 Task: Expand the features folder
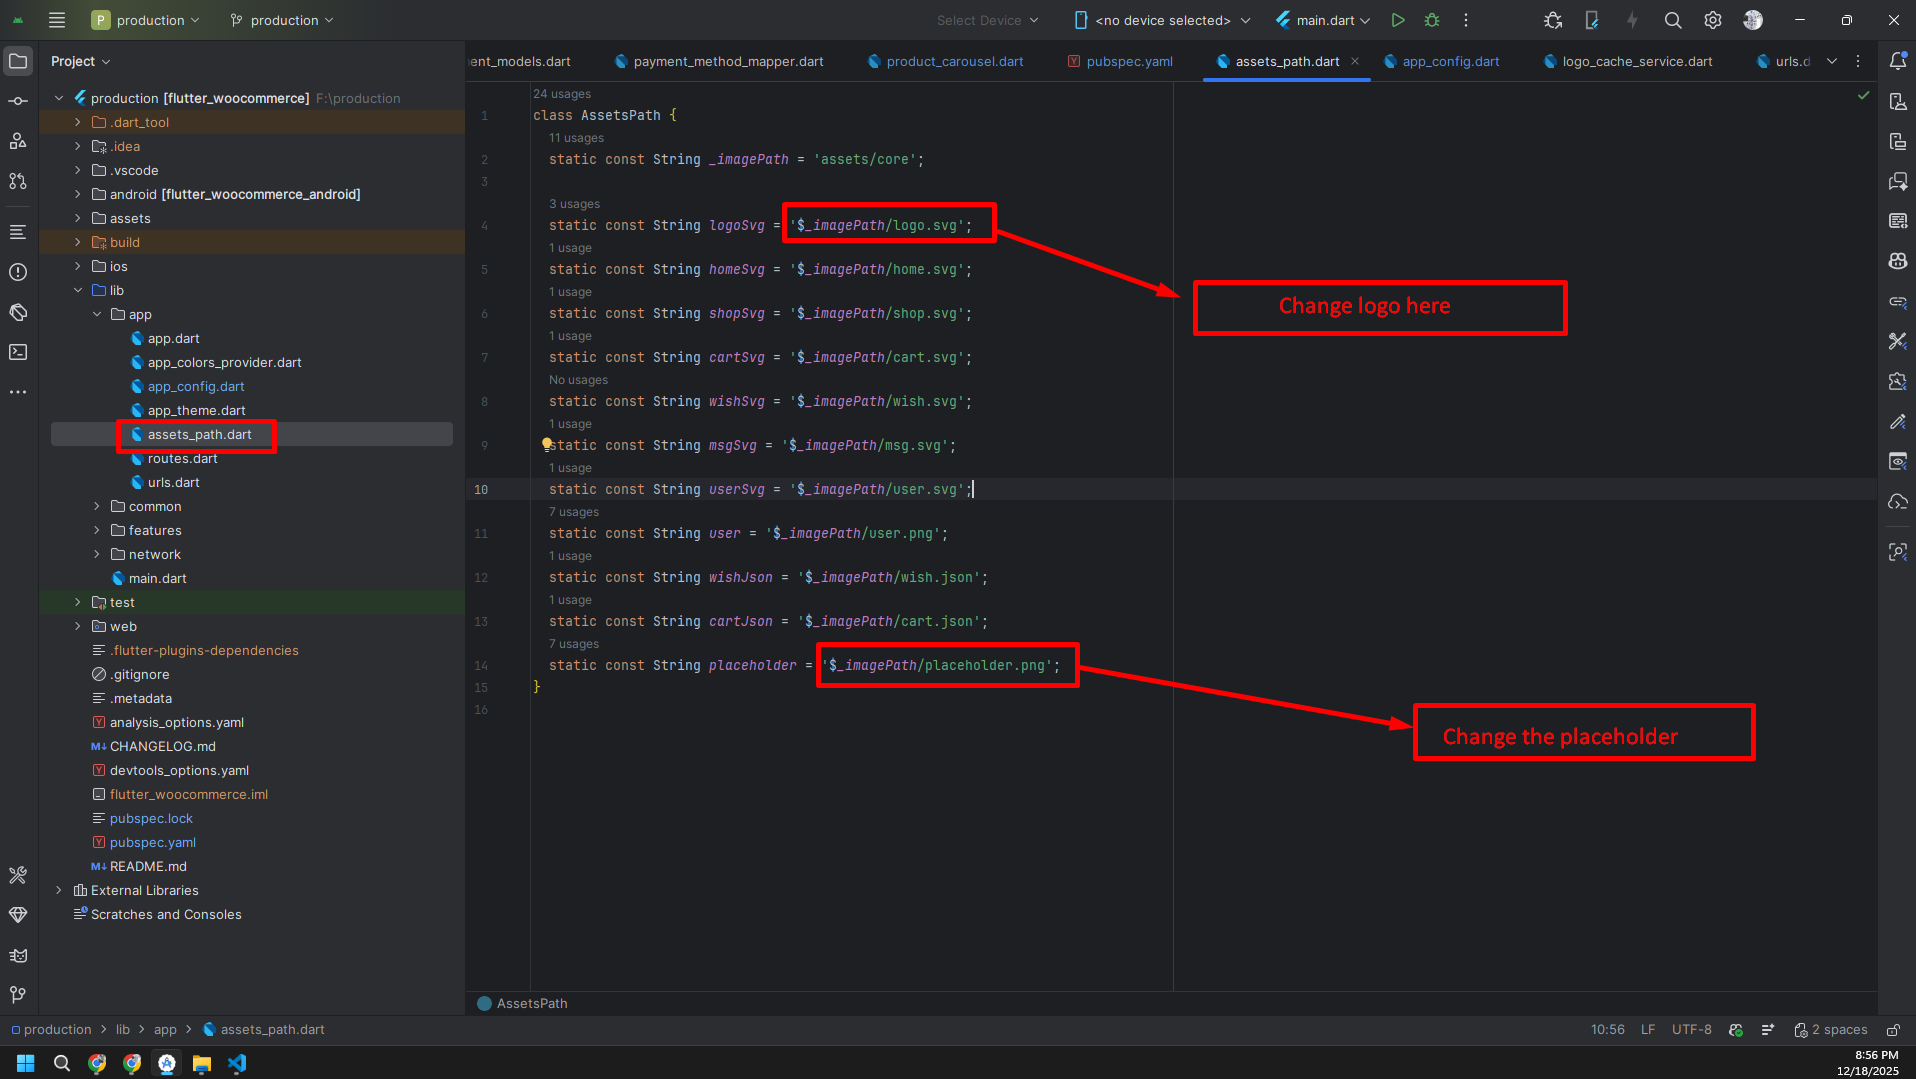(97, 530)
